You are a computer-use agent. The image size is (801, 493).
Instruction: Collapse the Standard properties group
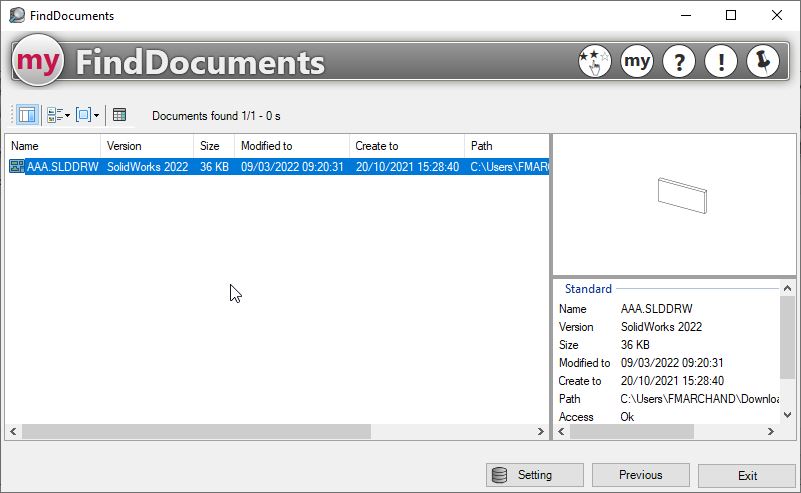pos(588,289)
